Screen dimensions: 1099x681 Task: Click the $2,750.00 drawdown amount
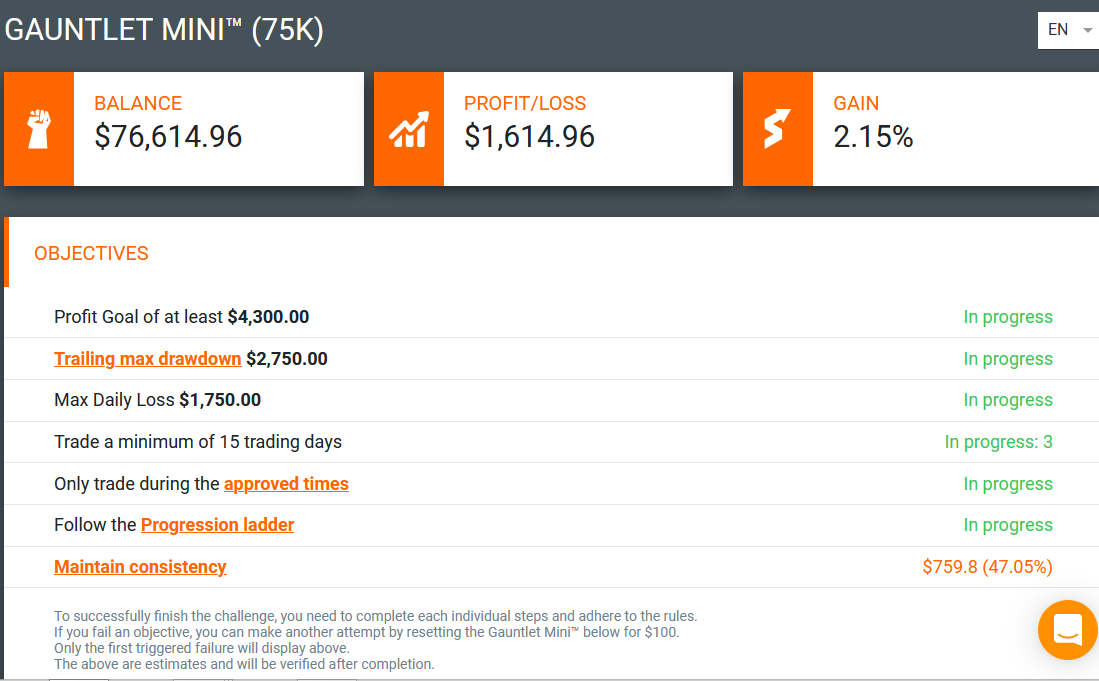tap(287, 359)
